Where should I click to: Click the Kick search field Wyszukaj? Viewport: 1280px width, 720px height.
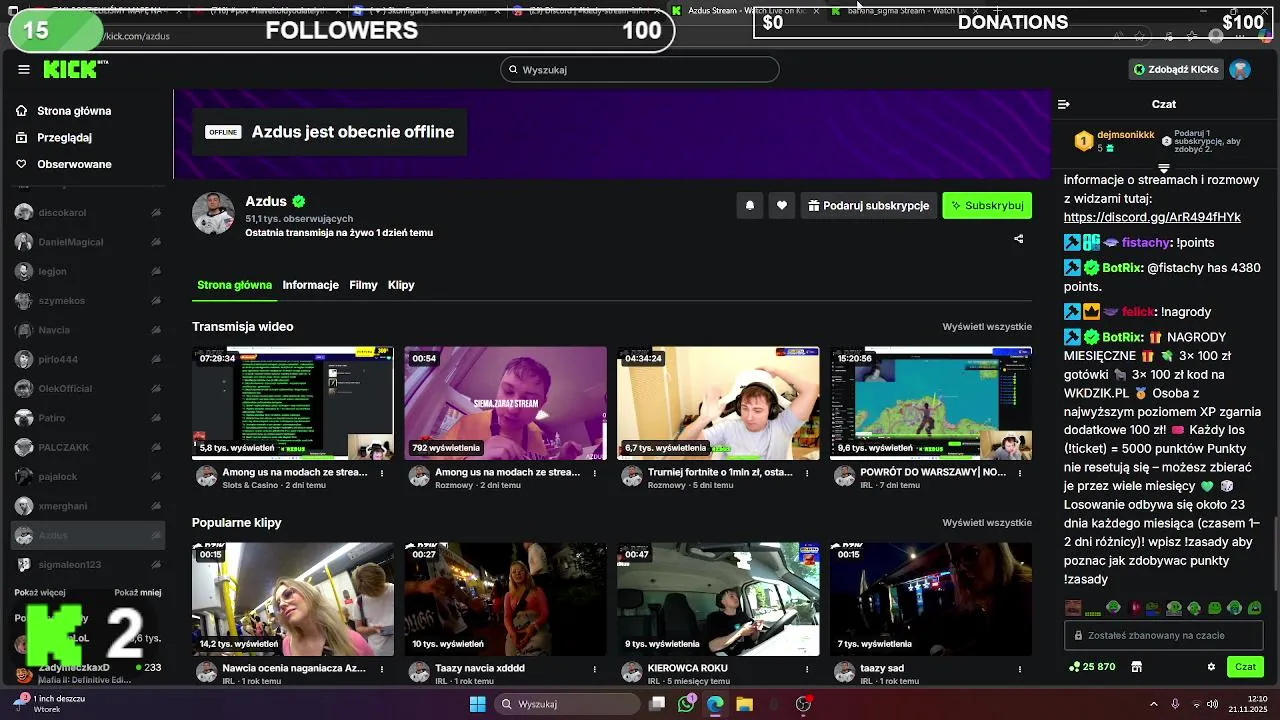pos(640,70)
